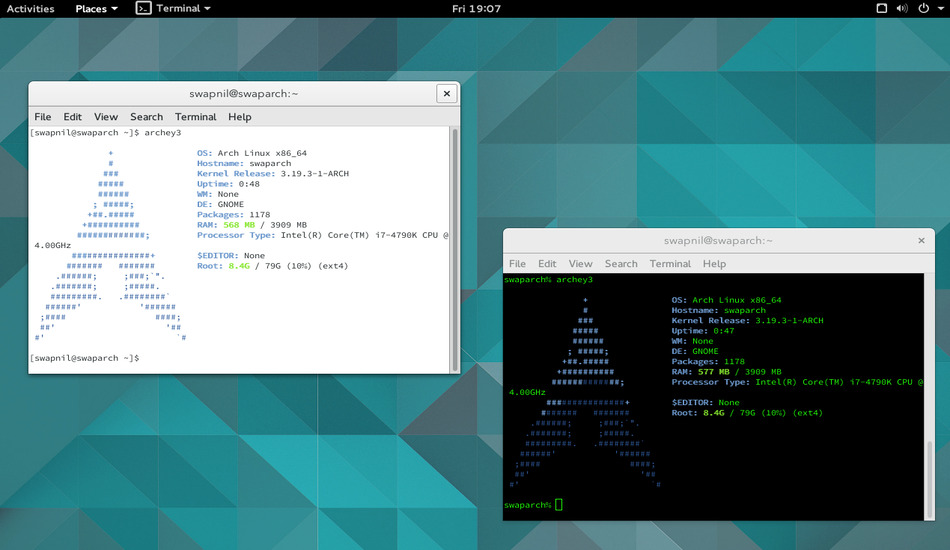Click 'Hostname: swaparch' in the black terminal
Viewport: 950px width, 550px height.
(718, 310)
